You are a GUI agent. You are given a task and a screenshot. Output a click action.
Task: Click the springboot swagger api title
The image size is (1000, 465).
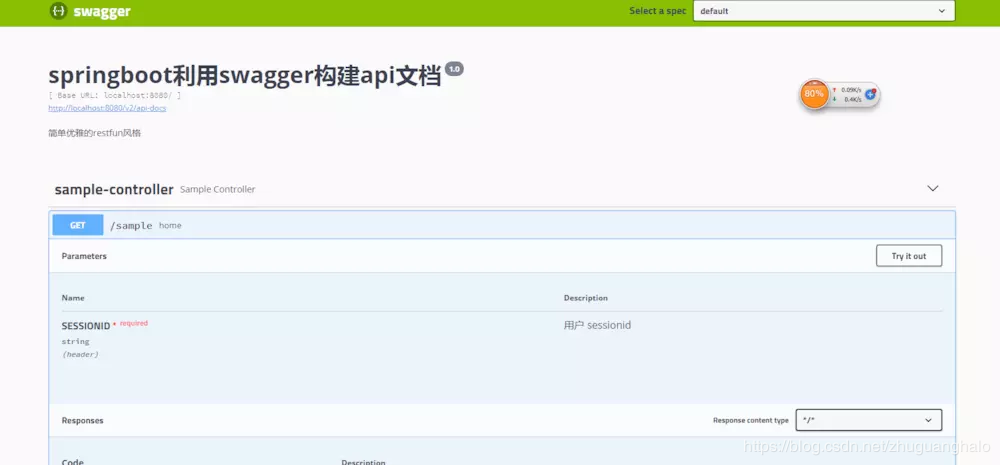(x=245, y=77)
